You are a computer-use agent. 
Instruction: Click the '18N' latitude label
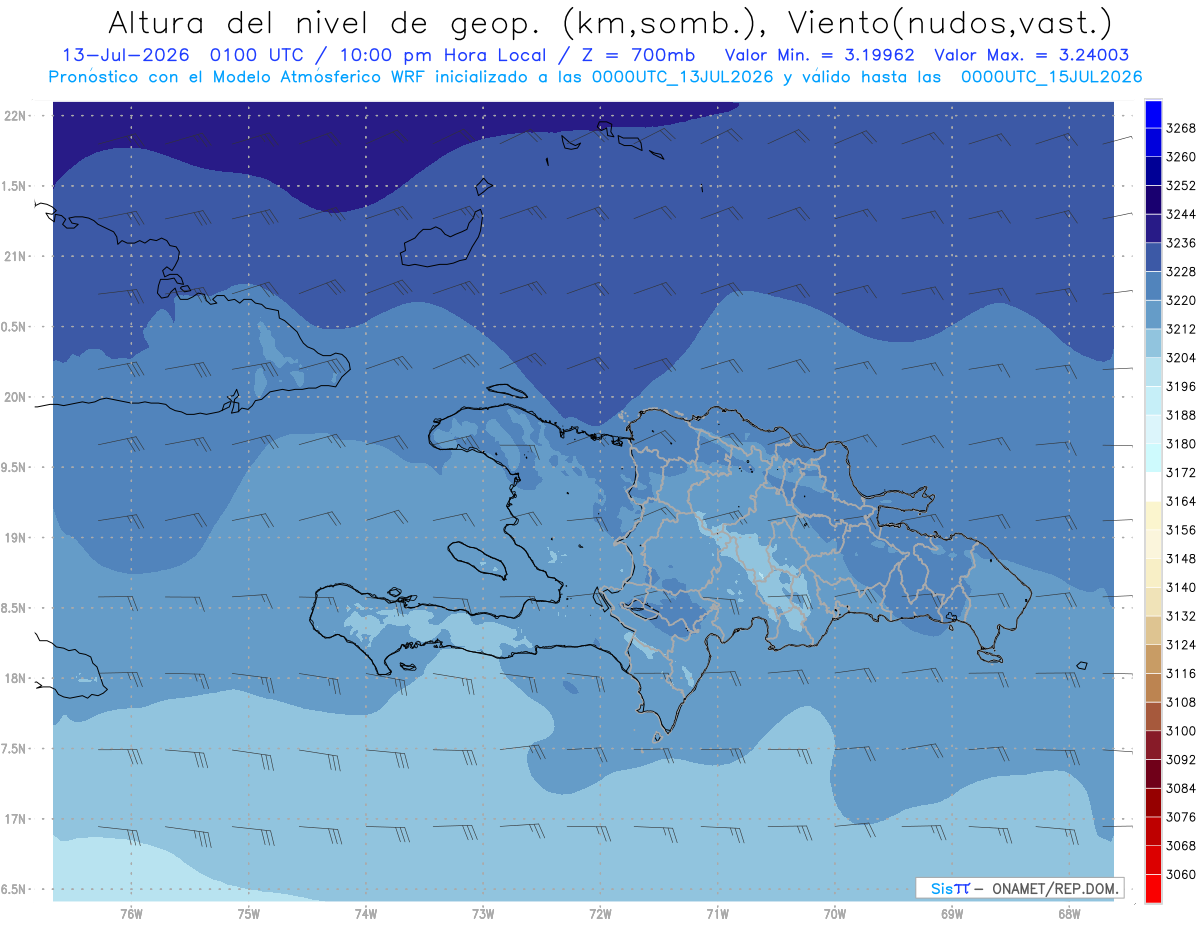click(17, 678)
